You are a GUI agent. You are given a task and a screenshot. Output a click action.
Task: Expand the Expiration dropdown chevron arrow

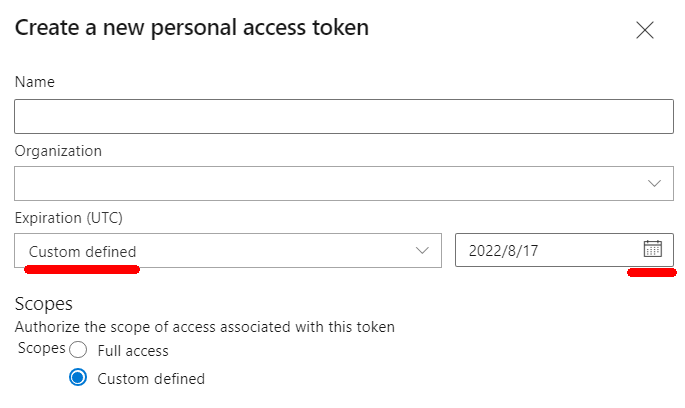(422, 251)
